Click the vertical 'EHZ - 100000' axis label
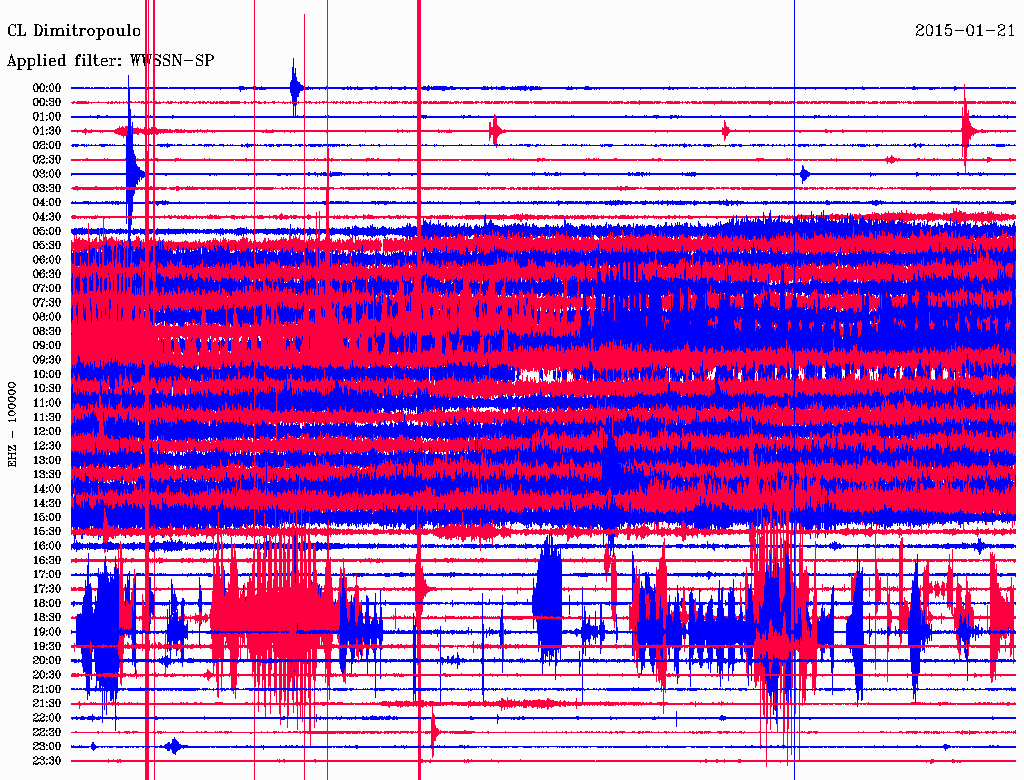1024x780 pixels. 13,423
